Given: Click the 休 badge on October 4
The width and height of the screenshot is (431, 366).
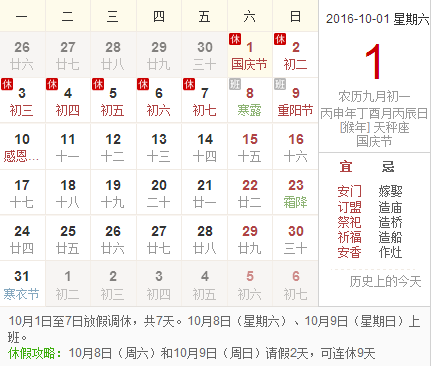Looking at the screenshot, I should coord(52,84).
